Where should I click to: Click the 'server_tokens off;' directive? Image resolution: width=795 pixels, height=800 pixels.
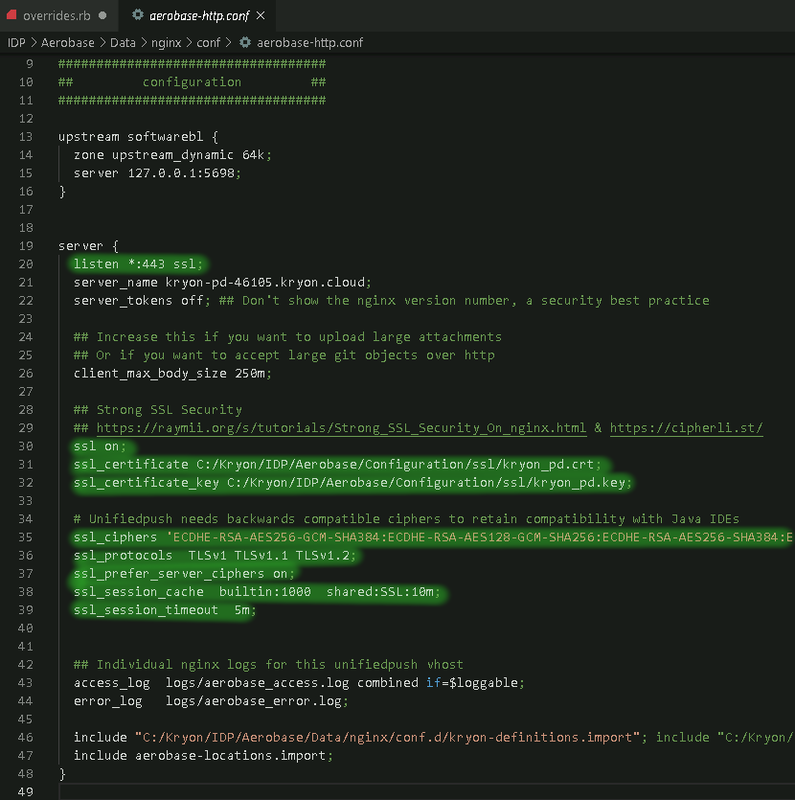141,301
